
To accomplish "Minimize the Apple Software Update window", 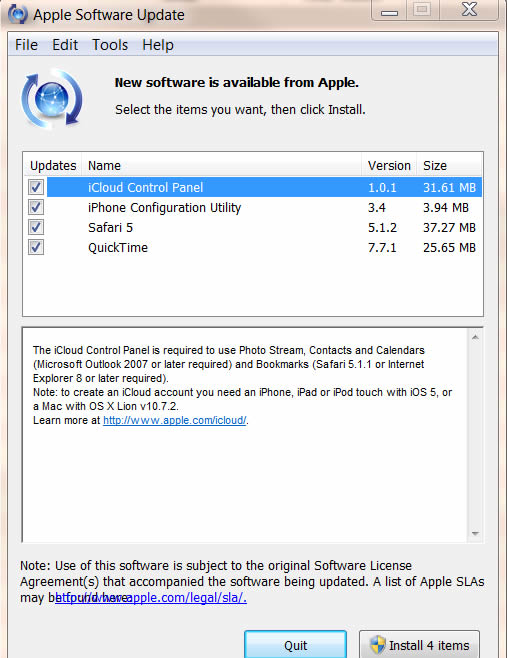I will [389, 11].
